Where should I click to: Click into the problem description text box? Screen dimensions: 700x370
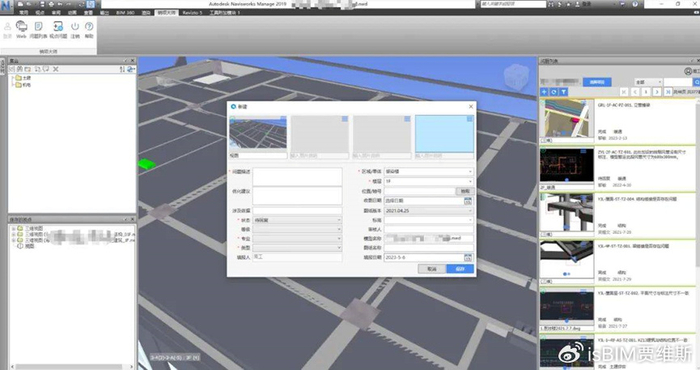(x=297, y=177)
